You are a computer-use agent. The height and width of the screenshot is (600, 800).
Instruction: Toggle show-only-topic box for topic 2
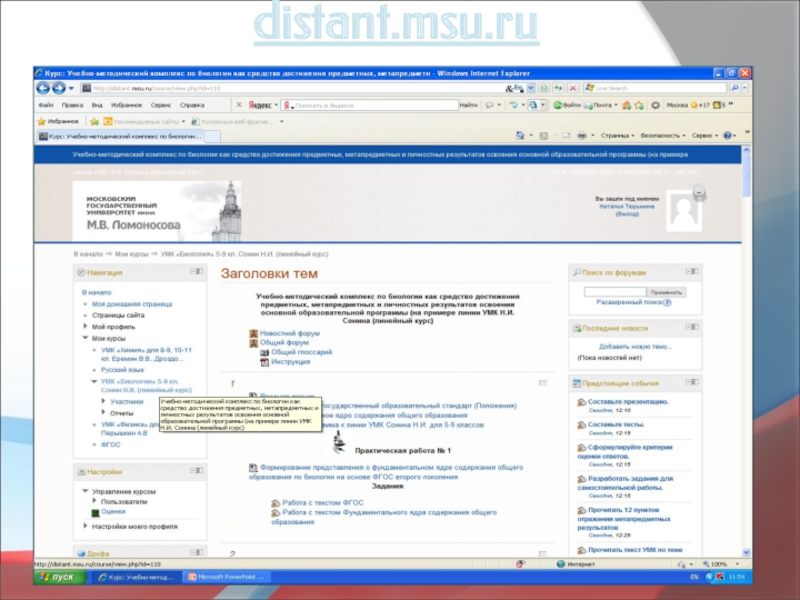tap(542, 554)
